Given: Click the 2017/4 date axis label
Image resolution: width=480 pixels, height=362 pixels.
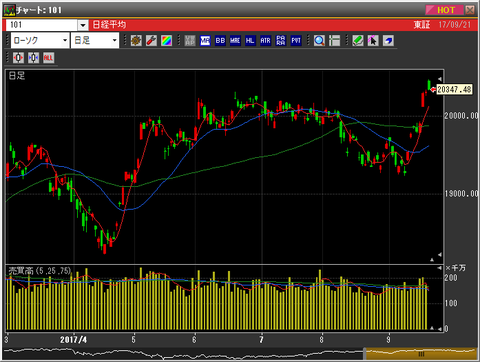Looking at the screenshot, I should point(73,340).
